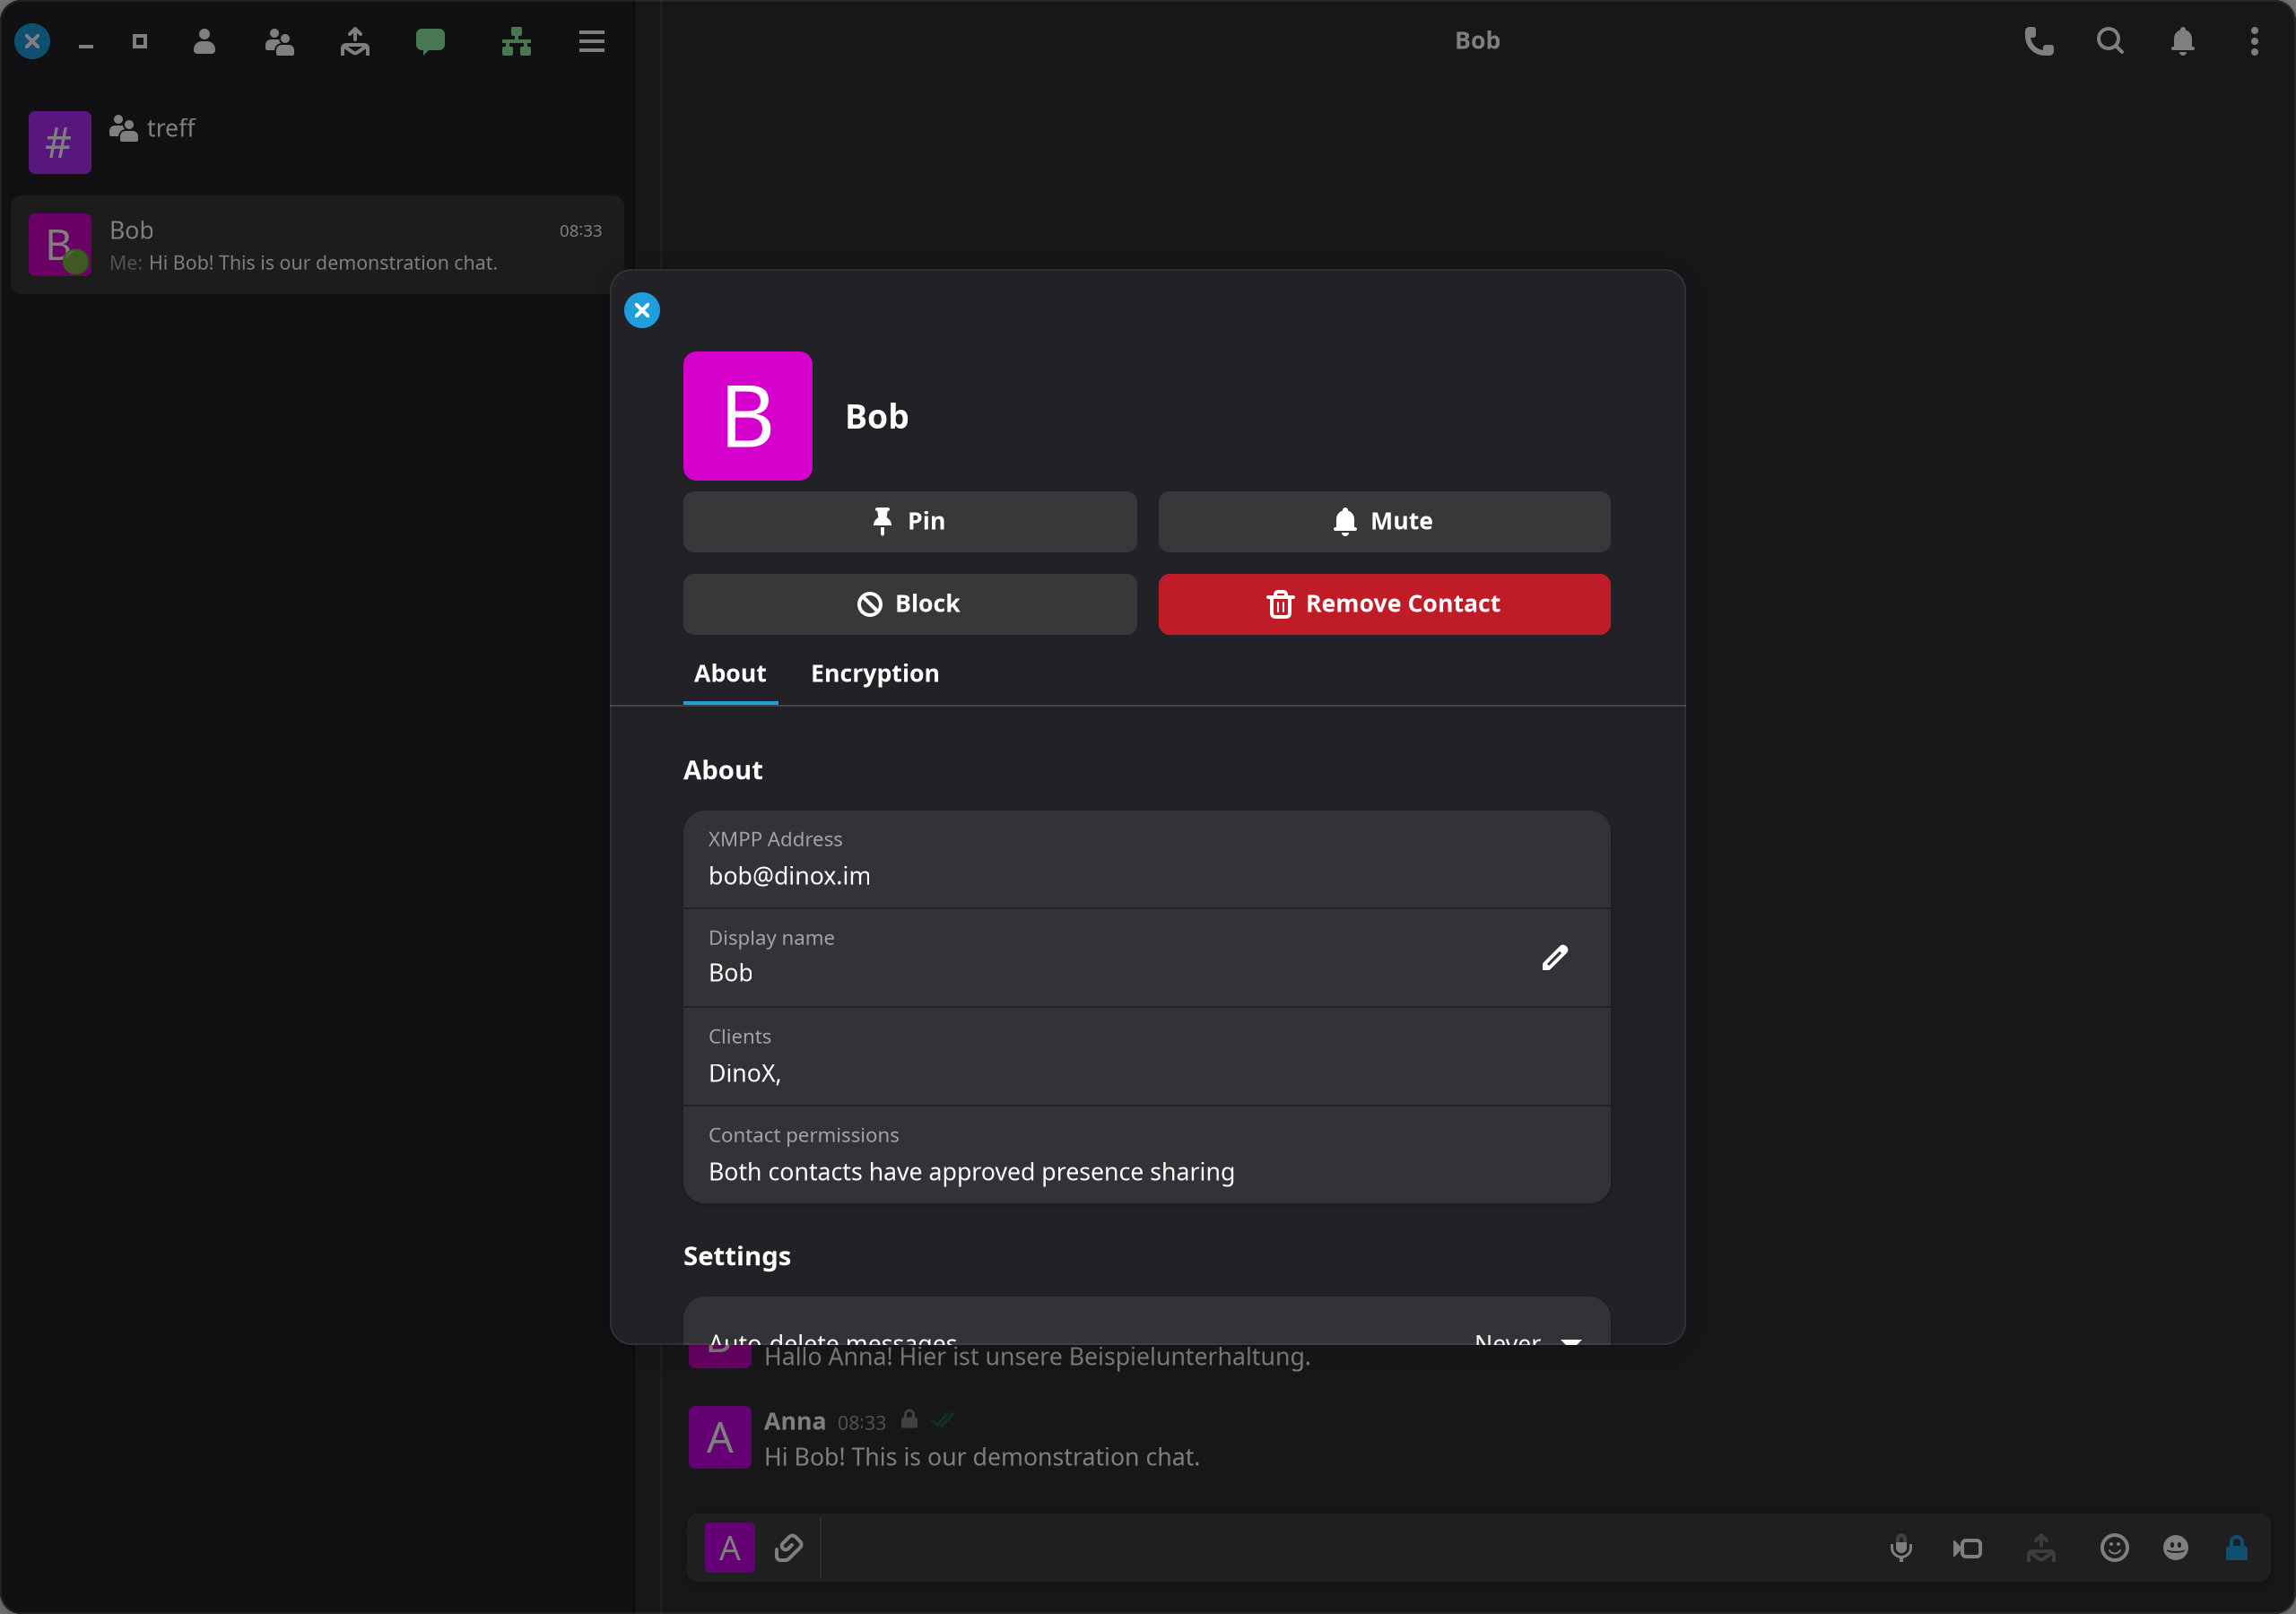
Task: Click the Contact permissions presence sharing row
Action: coord(1146,1154)
